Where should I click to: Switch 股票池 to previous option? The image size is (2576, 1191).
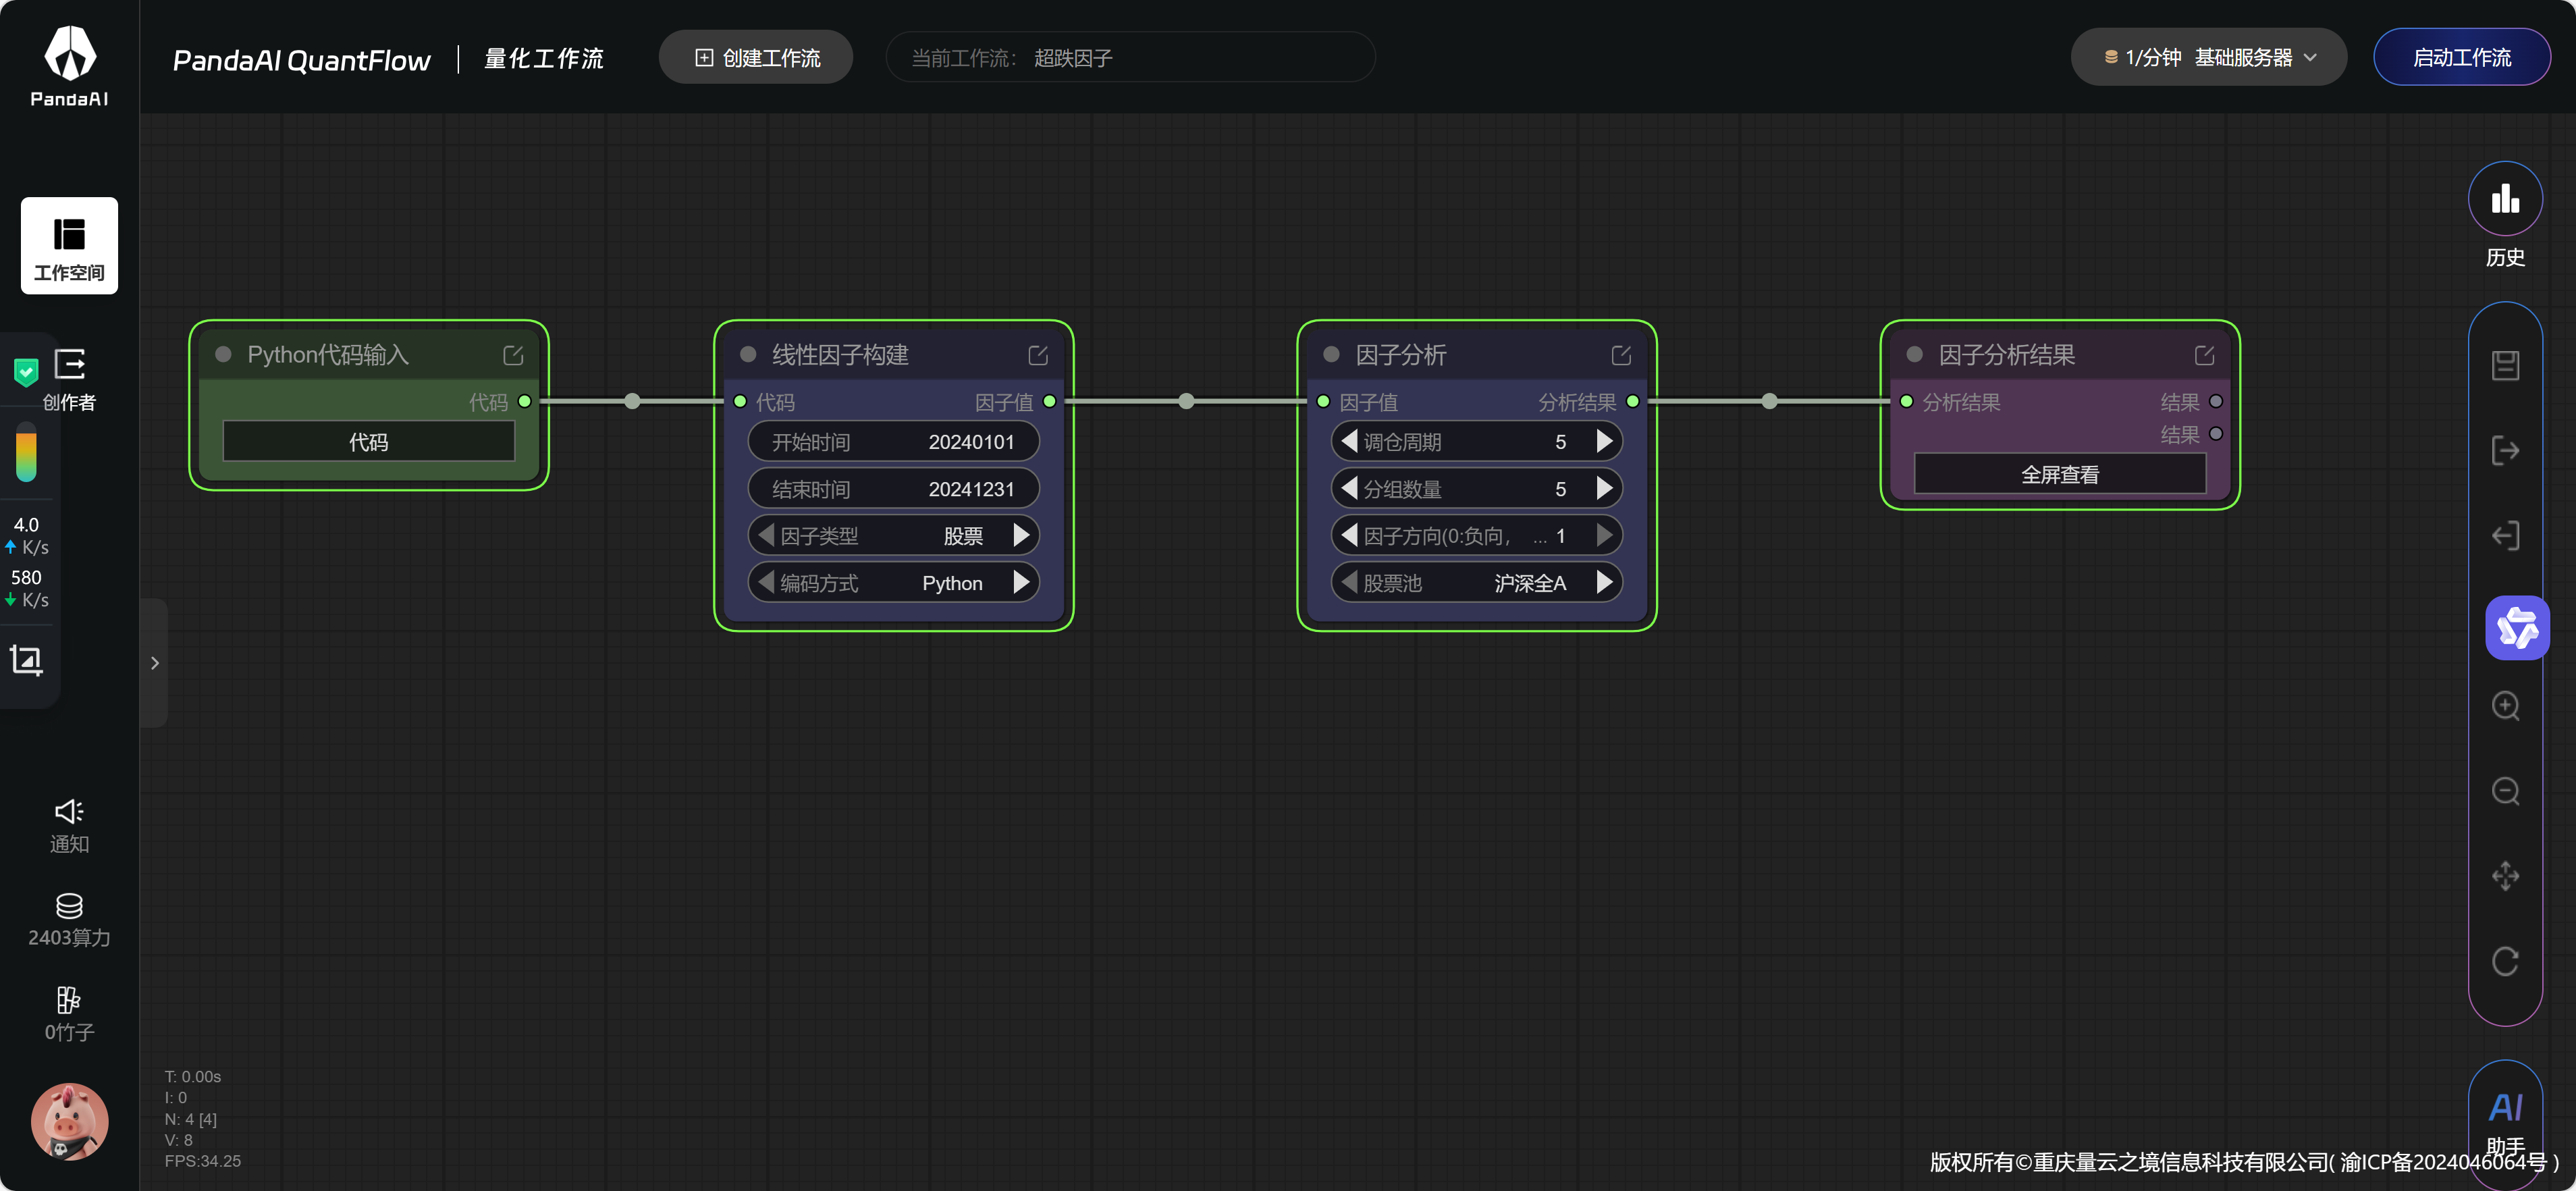click(x=1350, y=582)
